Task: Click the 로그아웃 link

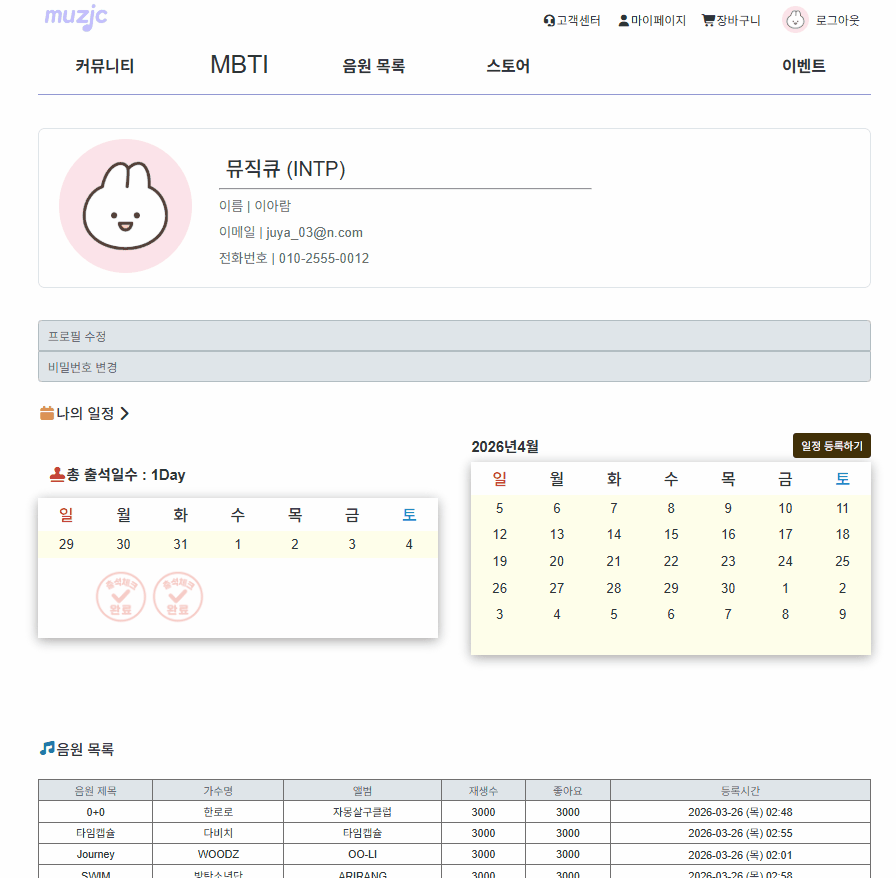Action: coord(837,20)
